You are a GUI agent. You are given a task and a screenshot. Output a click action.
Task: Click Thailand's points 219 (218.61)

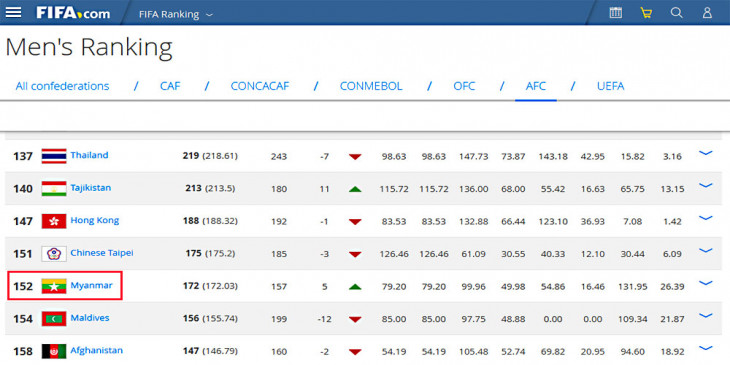210,156
